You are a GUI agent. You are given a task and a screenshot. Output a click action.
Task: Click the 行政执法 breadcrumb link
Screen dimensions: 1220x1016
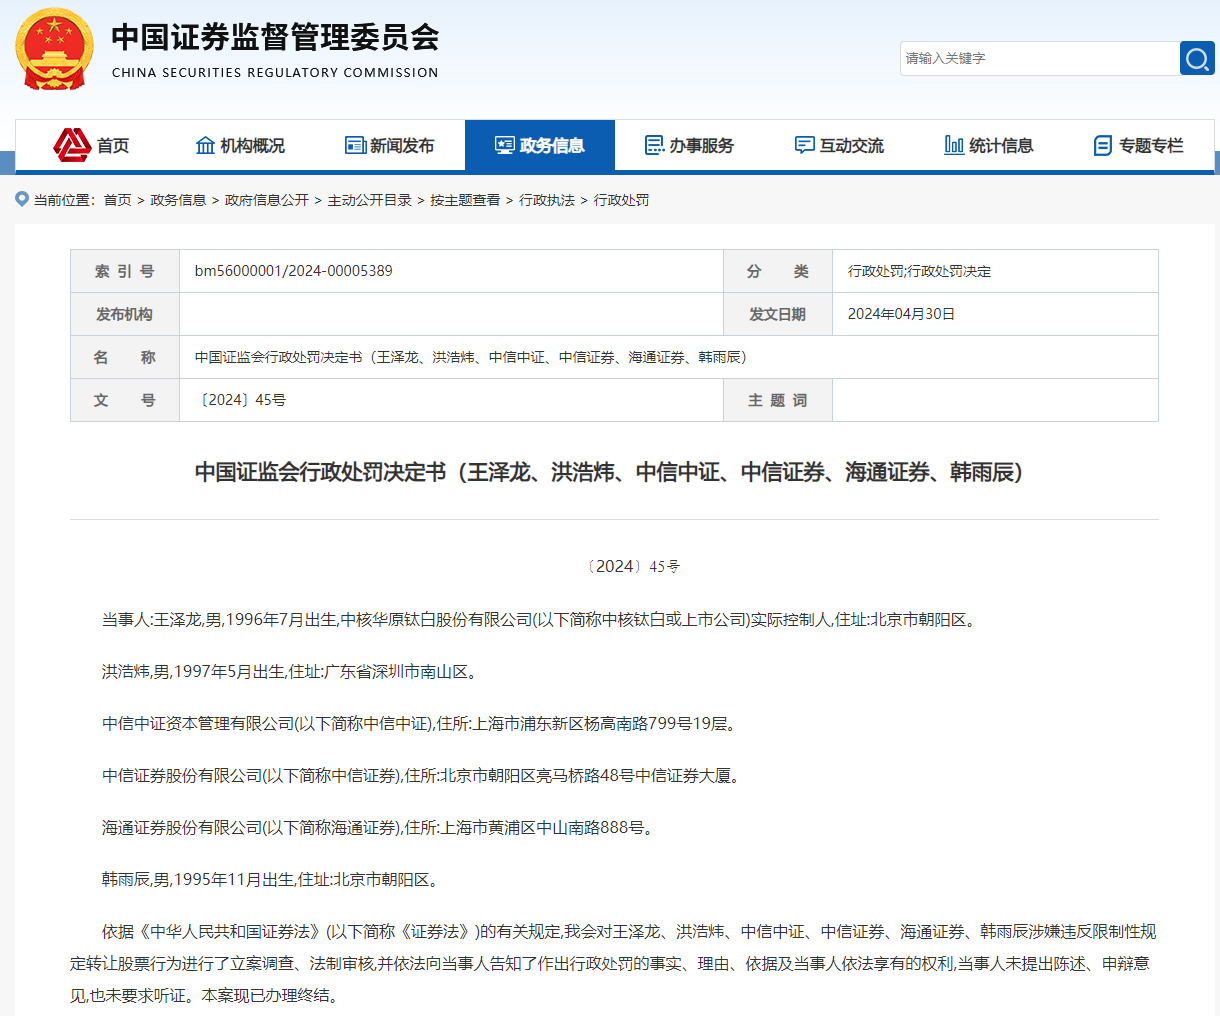547,200
